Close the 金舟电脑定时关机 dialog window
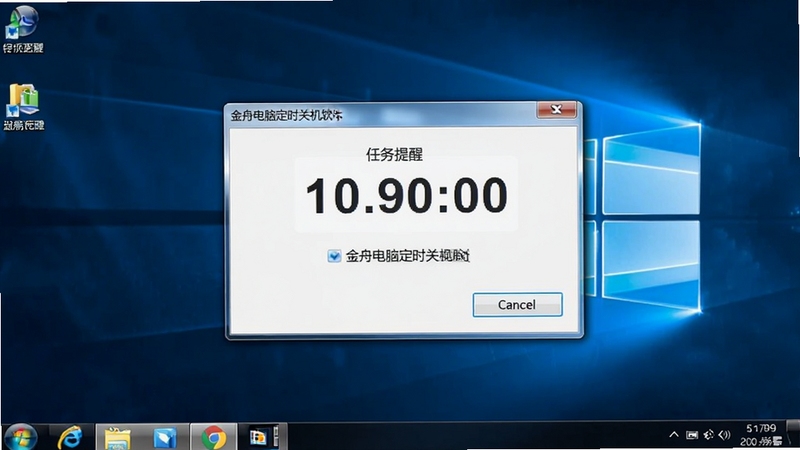 [x=556, y=109]
